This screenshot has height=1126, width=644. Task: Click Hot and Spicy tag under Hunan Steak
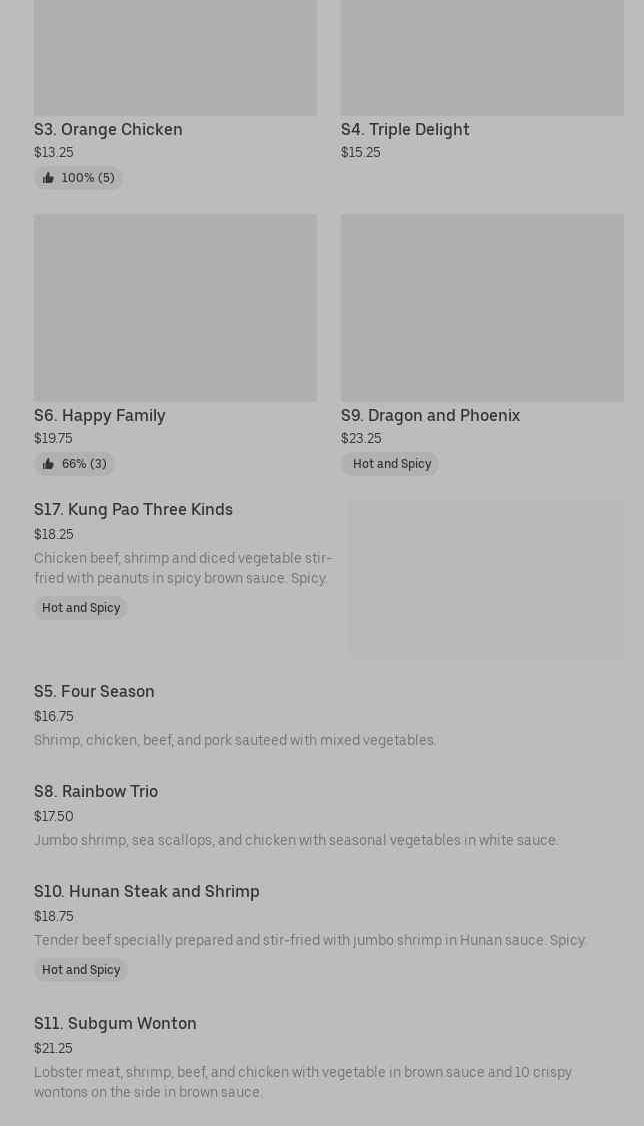(81, 970)
